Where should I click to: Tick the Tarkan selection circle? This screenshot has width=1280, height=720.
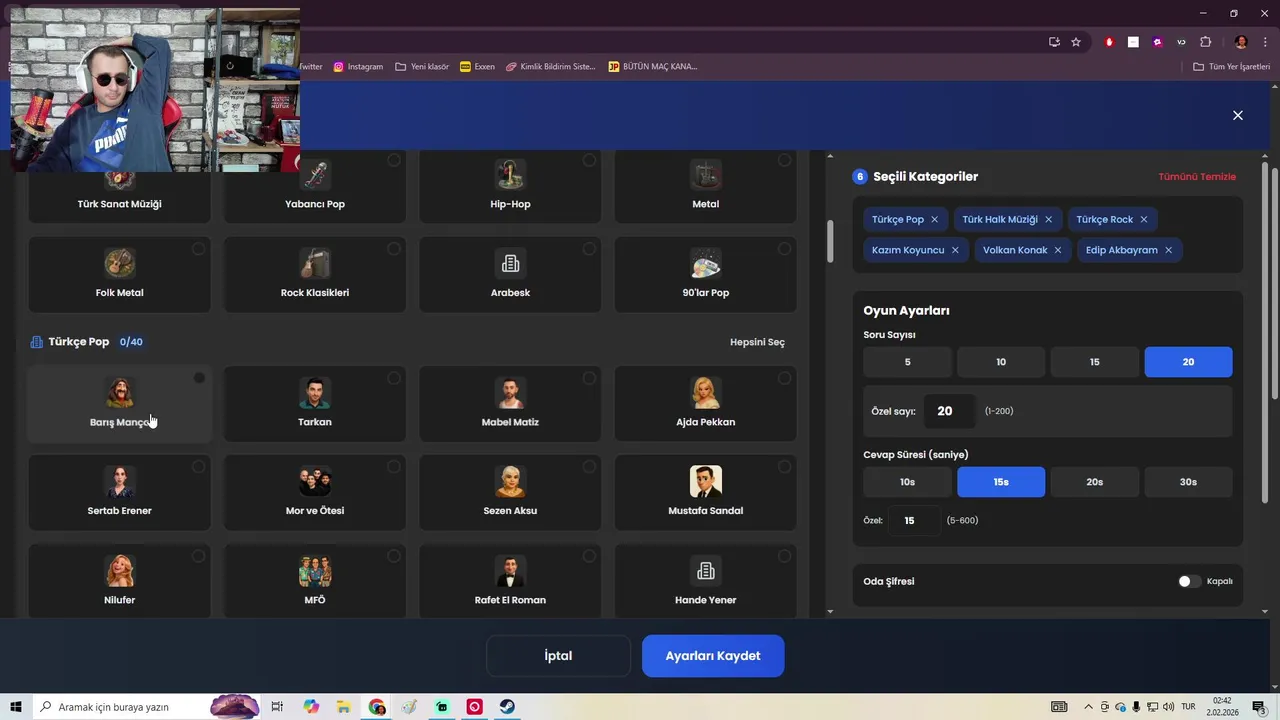point(394,378)
